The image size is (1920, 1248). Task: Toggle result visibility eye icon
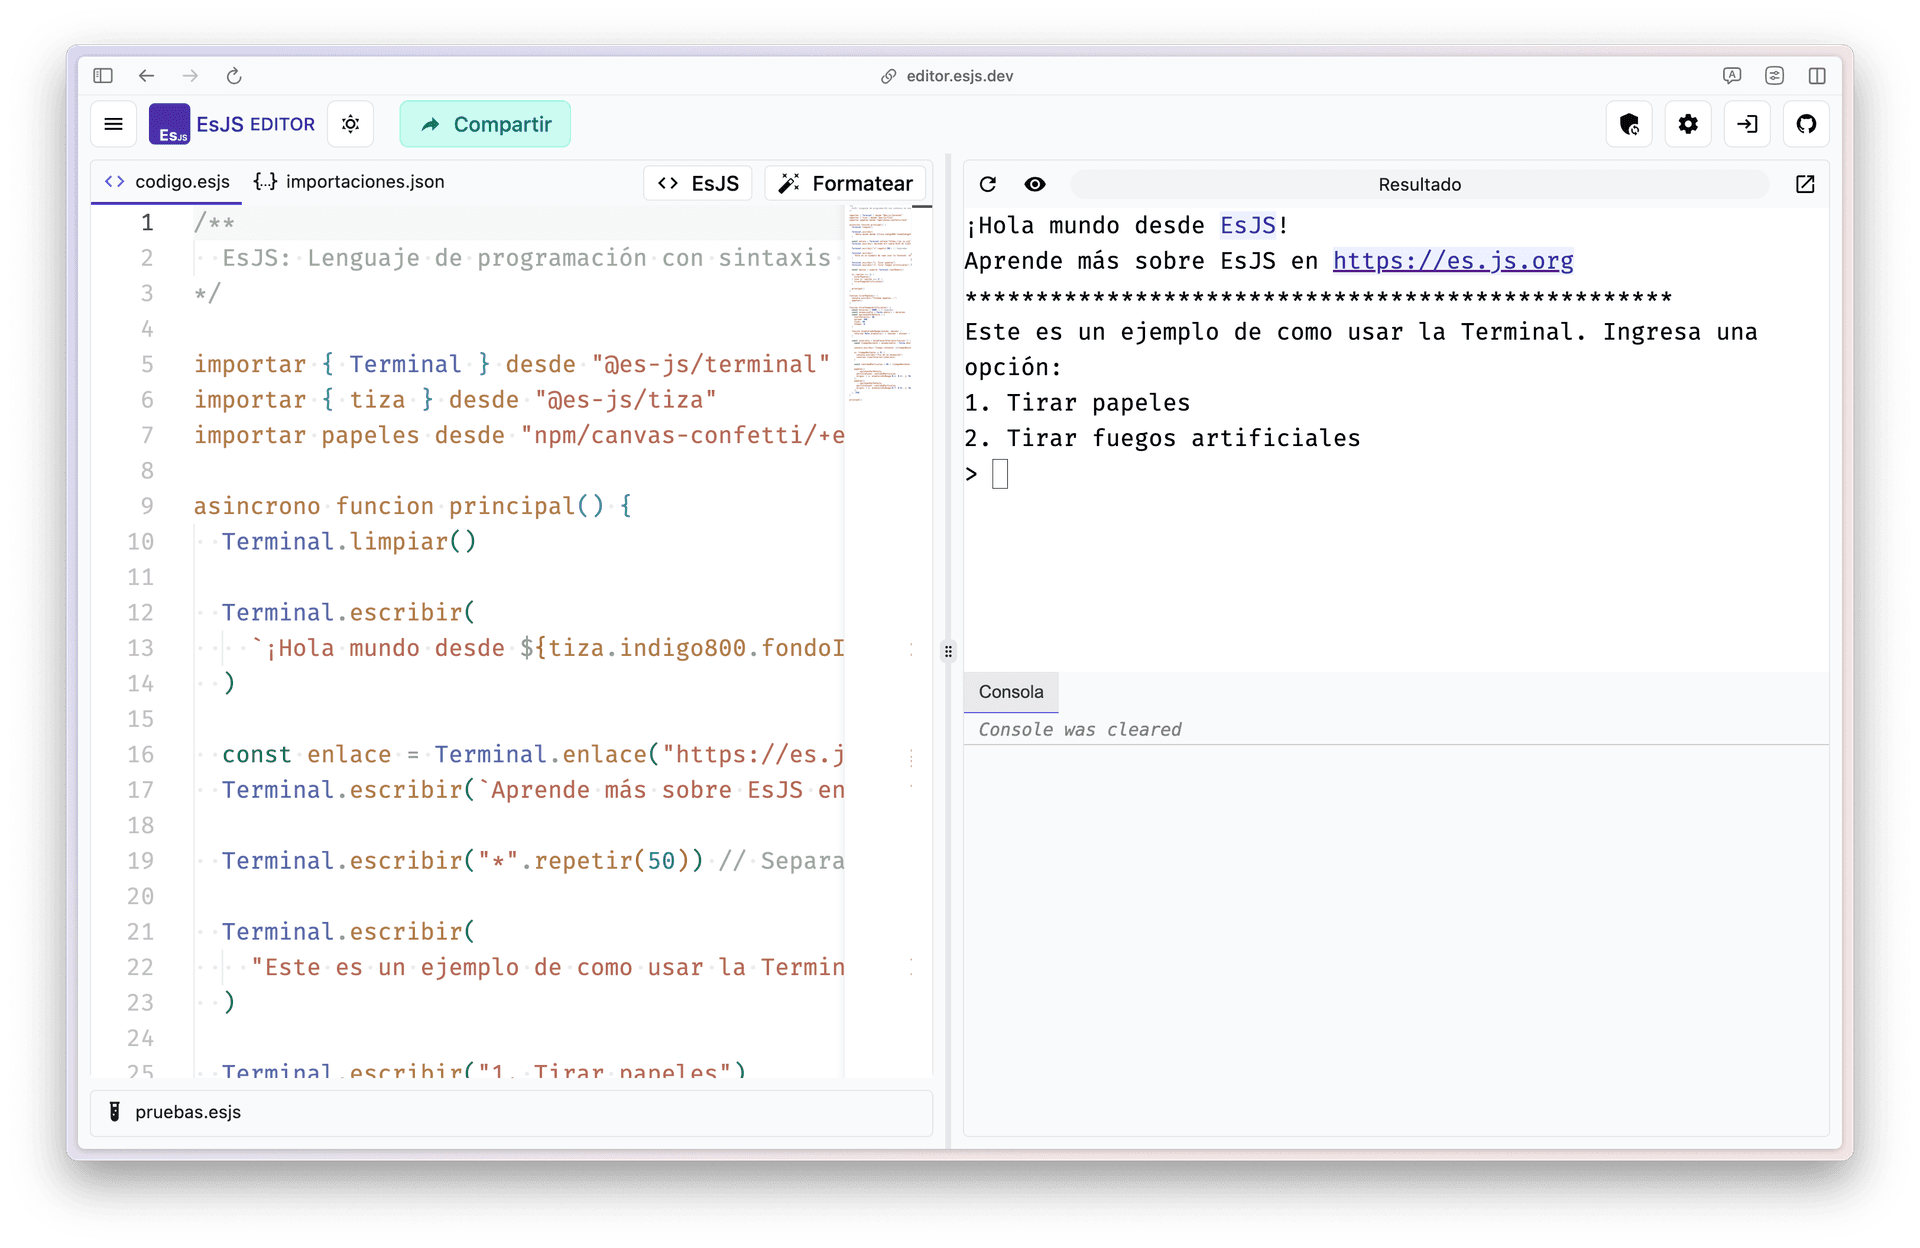pyautogui.click(x=1035, y=184)
